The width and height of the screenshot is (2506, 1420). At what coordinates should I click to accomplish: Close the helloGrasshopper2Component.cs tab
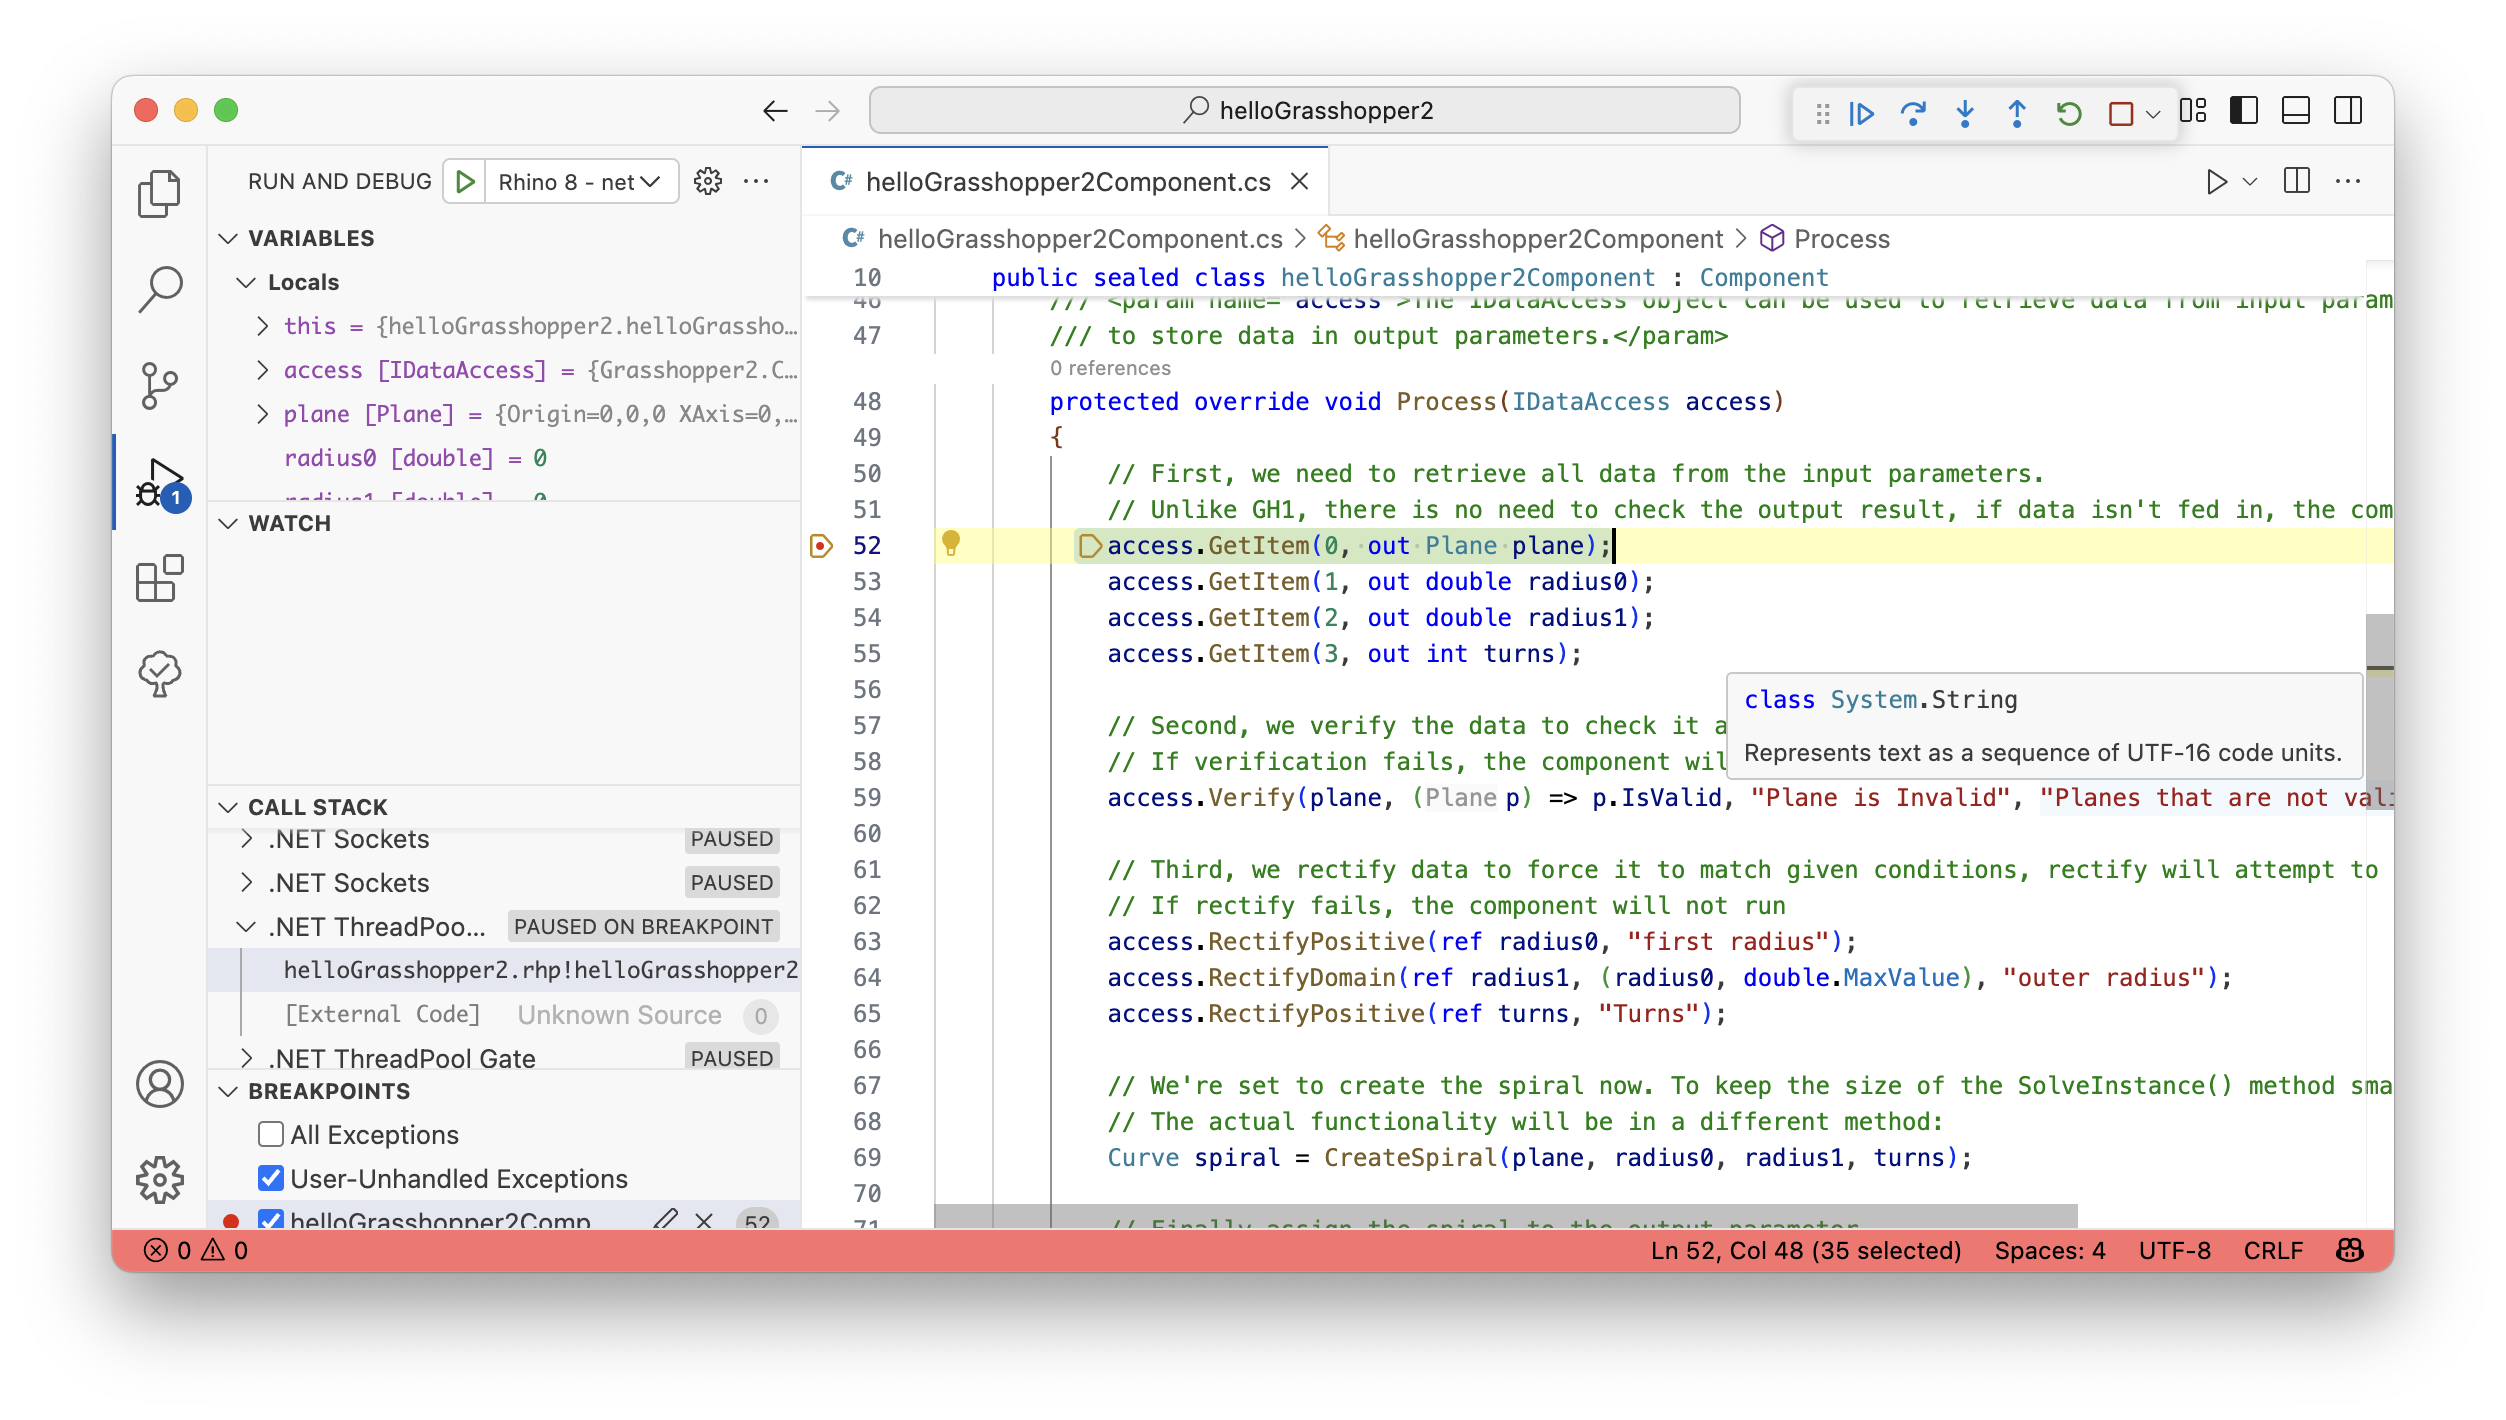[x=1299, y=181]
